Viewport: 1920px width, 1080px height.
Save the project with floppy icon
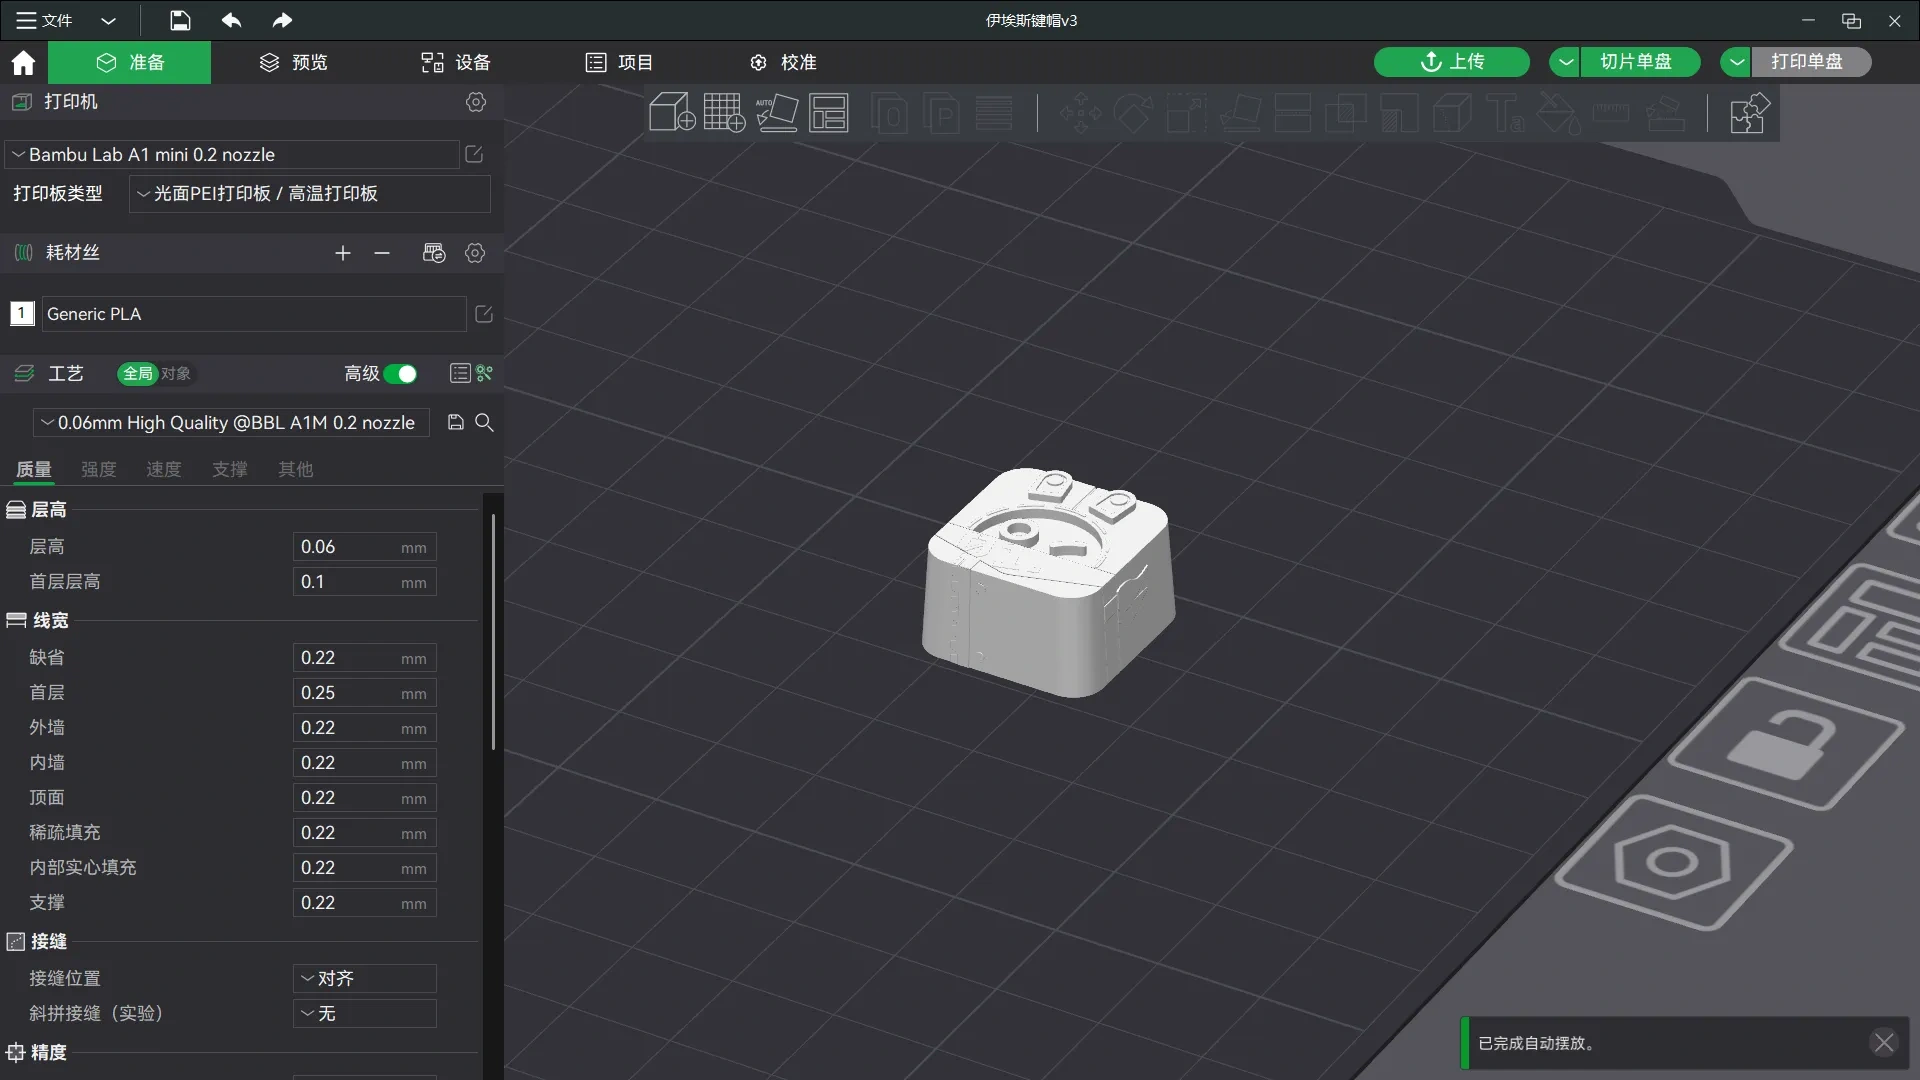180,20
